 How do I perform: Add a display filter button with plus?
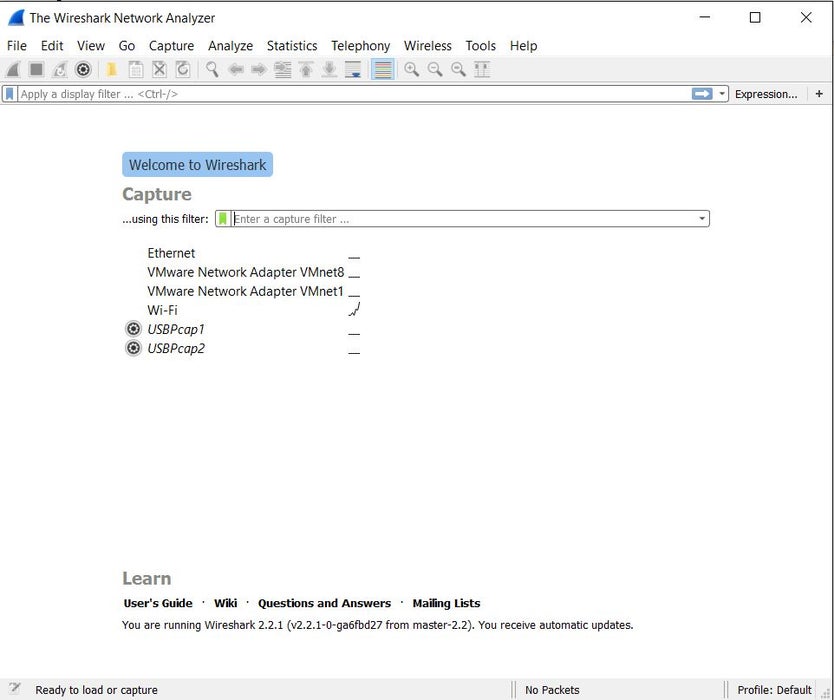coord(819,94)
